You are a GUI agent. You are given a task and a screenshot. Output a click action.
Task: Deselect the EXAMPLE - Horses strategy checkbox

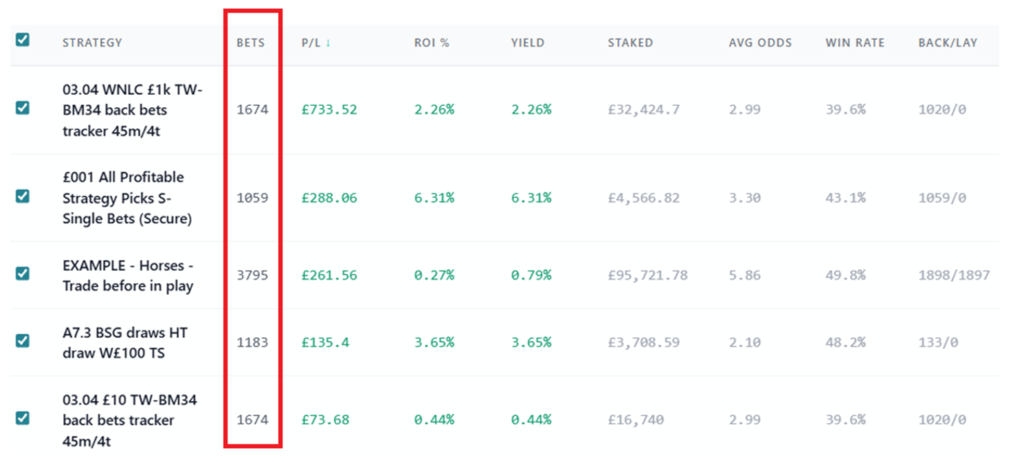pos(23,273)
